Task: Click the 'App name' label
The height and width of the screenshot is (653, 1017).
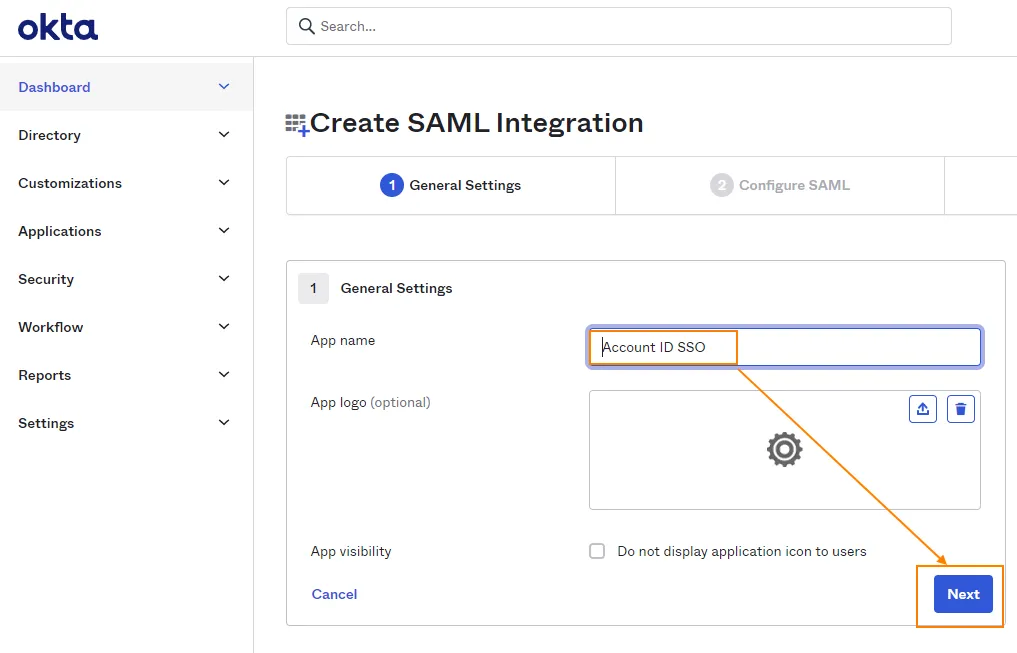Action: (342, 340)
